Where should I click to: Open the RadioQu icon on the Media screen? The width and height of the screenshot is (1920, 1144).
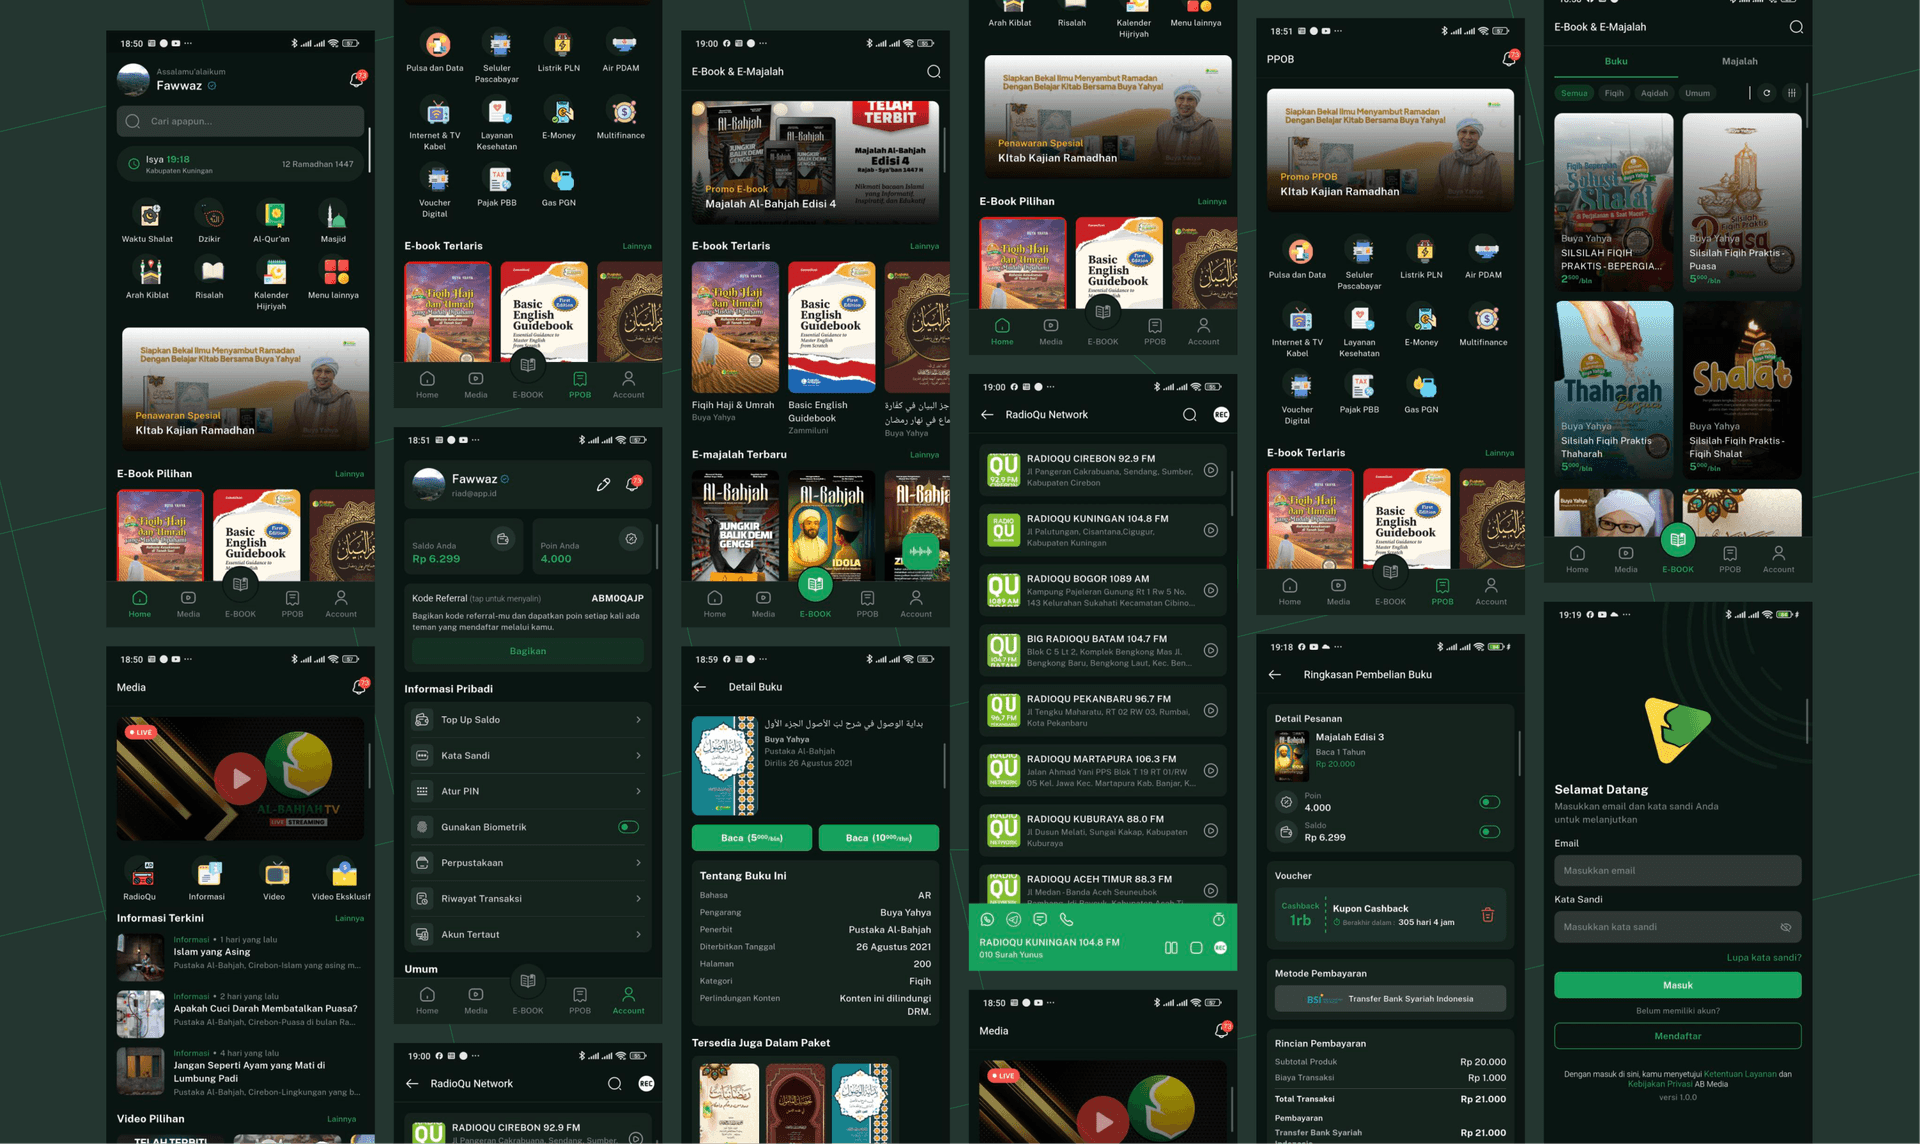[142, 873]
